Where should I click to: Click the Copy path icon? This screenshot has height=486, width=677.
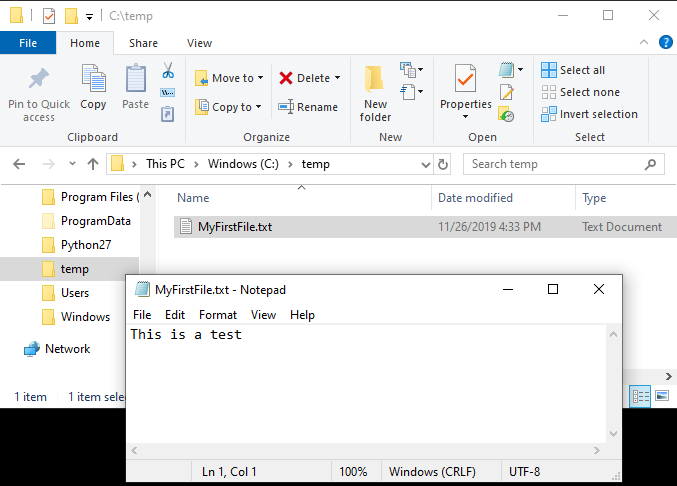coord(168,92)
